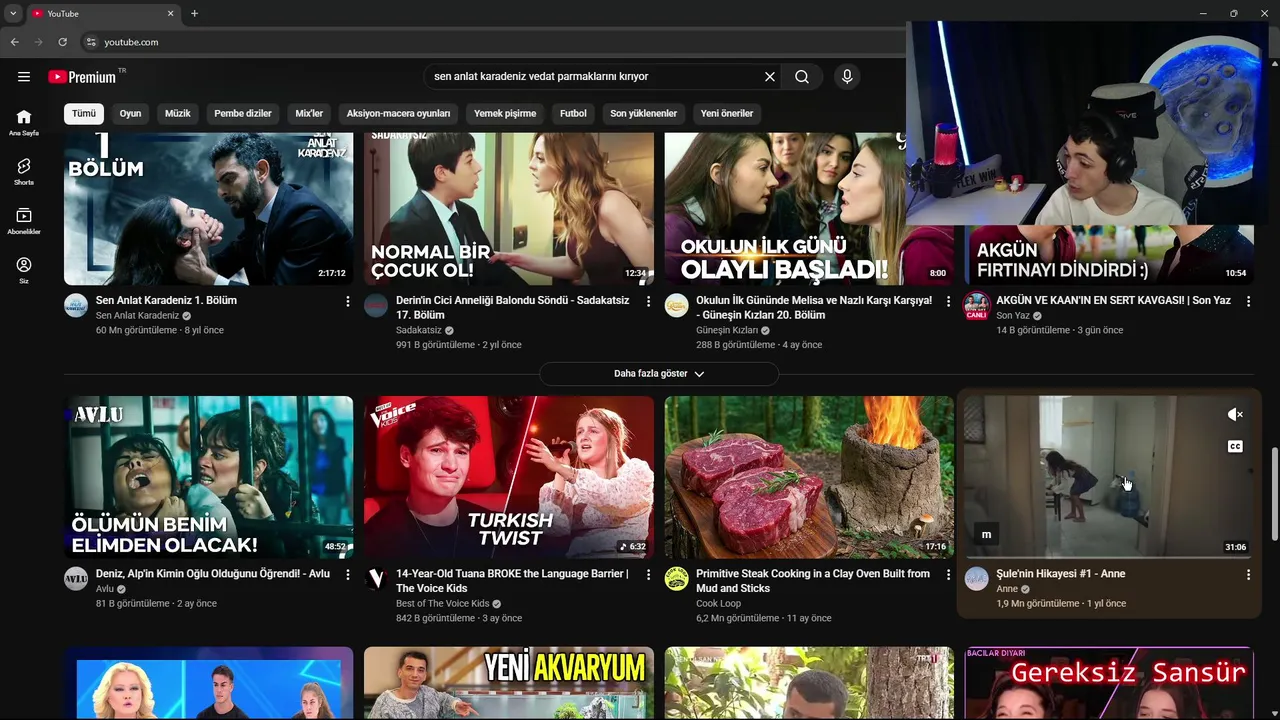Open Primitive Steak Cooking in a Clay Oven title
The image size is (1280, 720).
point(813,581)
